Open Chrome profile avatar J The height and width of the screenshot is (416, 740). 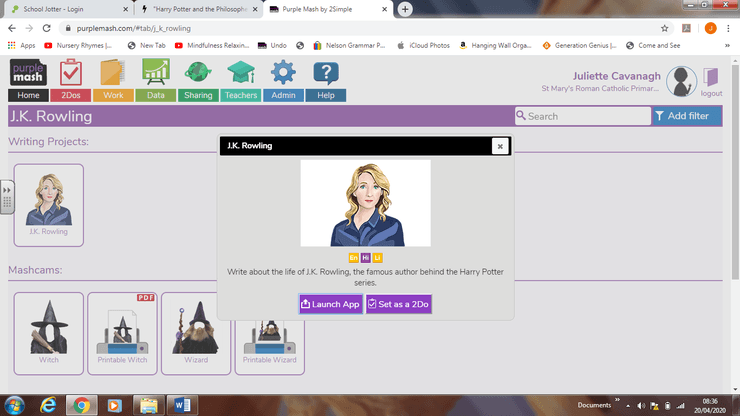click(710, 28)
